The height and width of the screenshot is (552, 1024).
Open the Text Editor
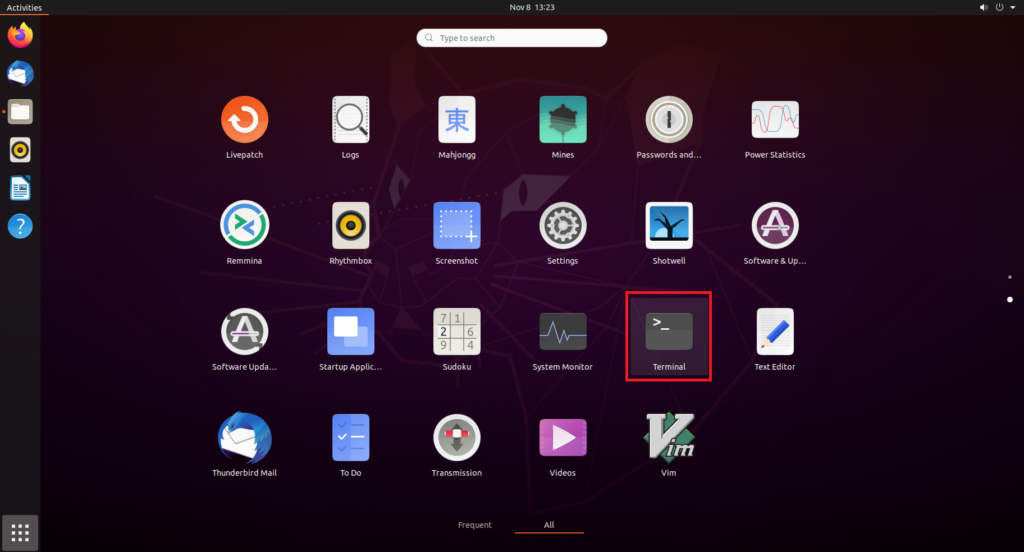775,339
